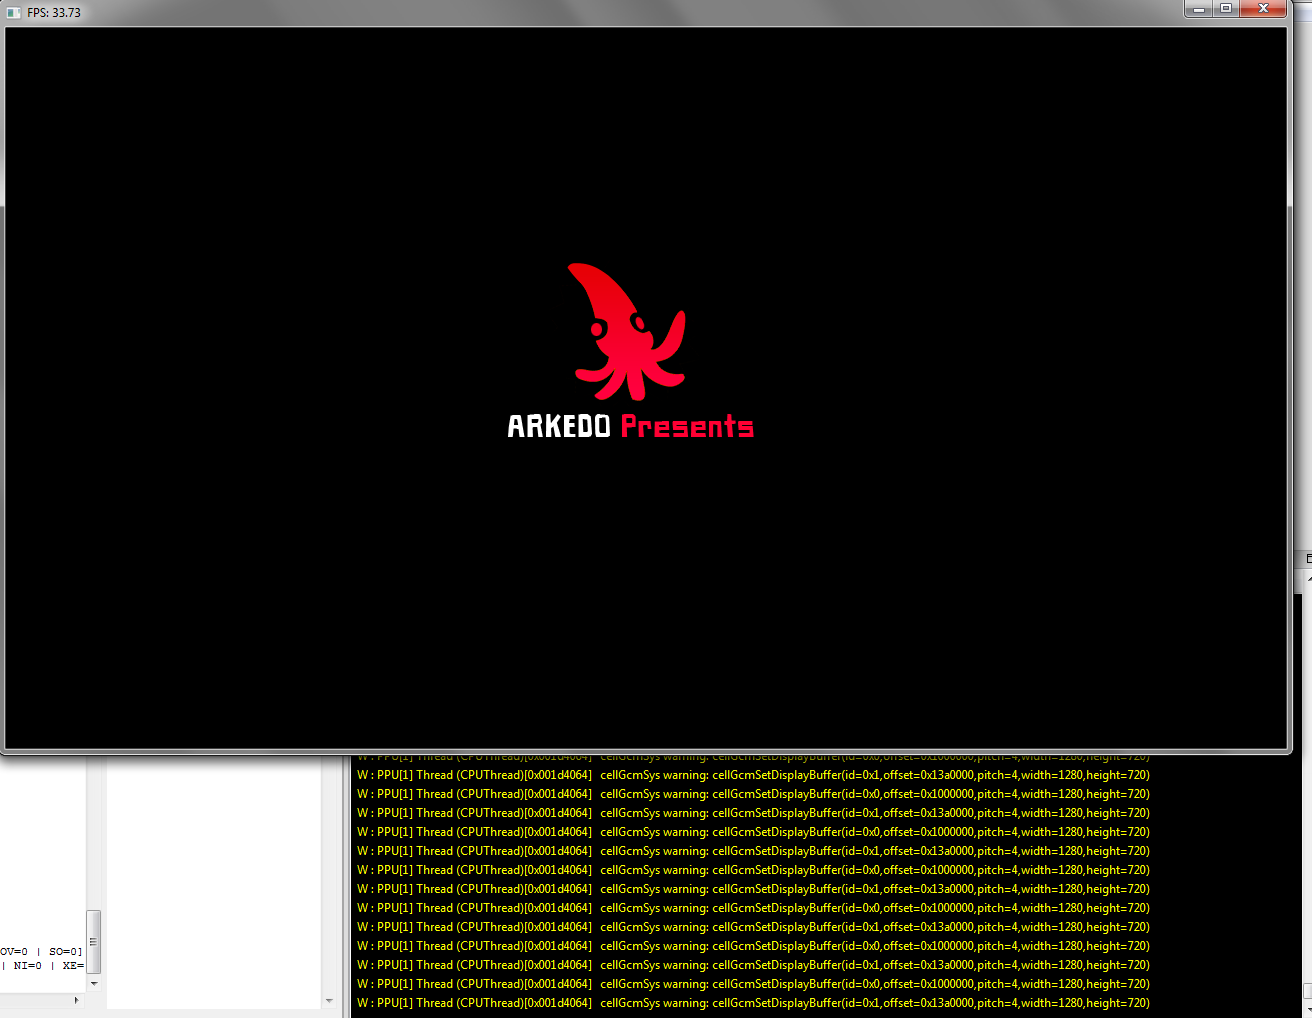The image size is (1312, 1018).
Task: Close the FPS game window
Action: coord(1263,9)
